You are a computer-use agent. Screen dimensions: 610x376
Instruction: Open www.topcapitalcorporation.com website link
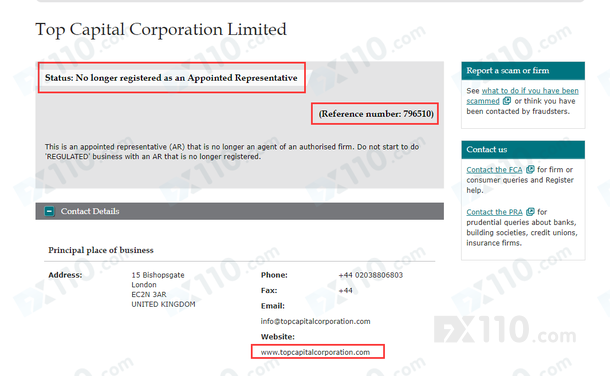click(x=316, y=352)
